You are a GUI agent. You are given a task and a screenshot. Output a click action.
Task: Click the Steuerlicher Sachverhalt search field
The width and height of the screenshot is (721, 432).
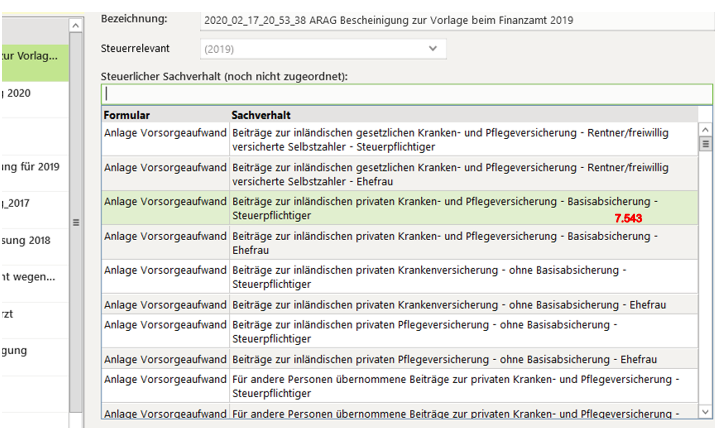pyautogui.click(x=406, y=94)
